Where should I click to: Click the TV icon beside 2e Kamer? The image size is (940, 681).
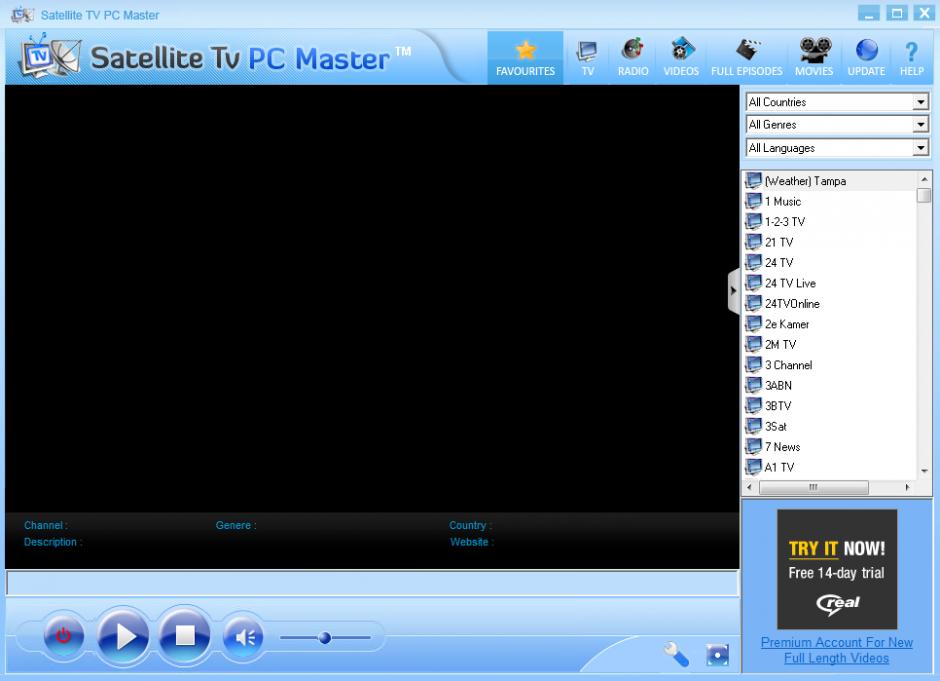pos(753,324)
